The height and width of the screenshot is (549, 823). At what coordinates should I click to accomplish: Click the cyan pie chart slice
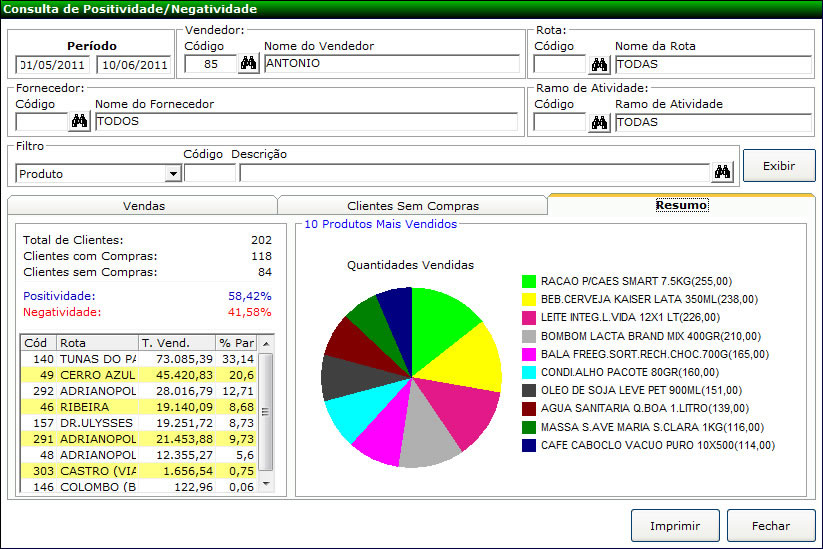(x=362, y=407)
